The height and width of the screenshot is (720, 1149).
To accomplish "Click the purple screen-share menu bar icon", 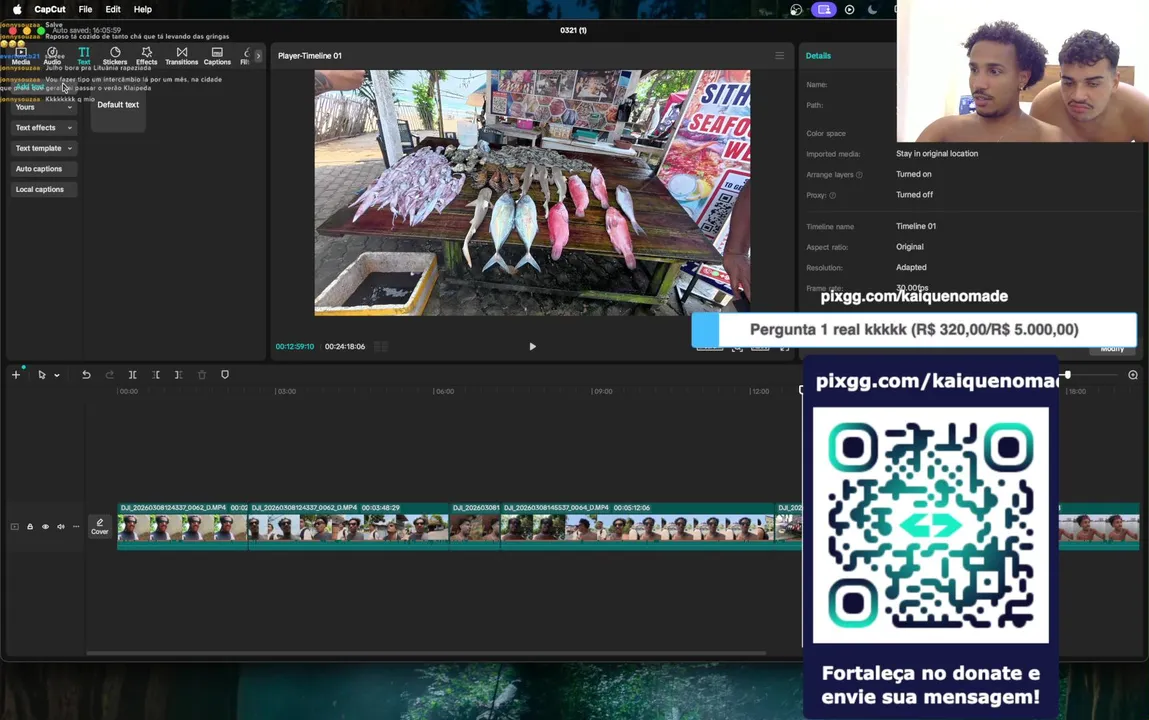I will [x=824, y=10].
